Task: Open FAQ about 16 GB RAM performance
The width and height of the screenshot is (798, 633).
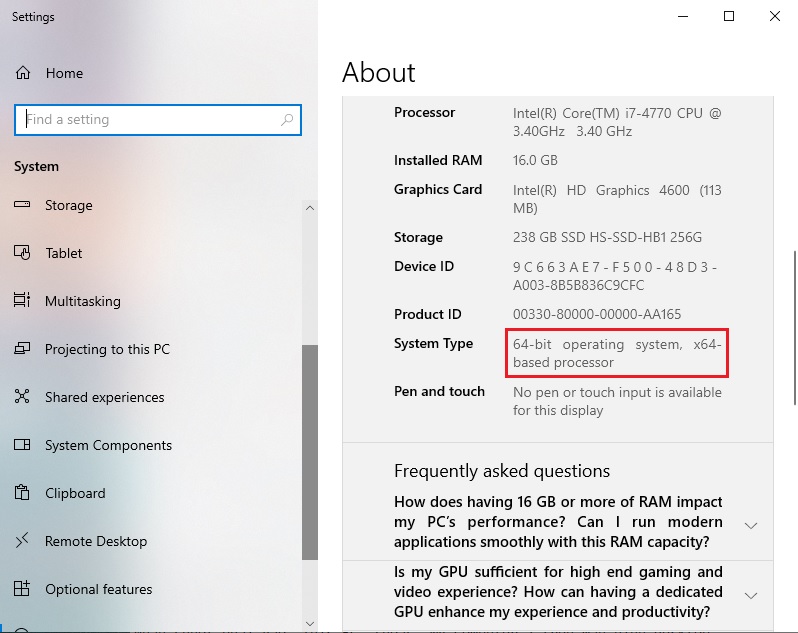Action: [558, 522]
